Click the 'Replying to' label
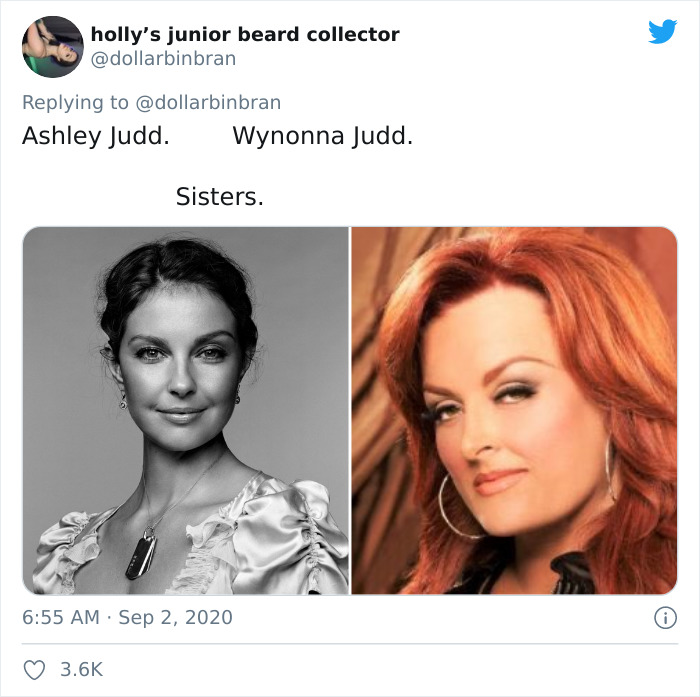The height and width of the screenshot is (697, 700). point(75,102)
